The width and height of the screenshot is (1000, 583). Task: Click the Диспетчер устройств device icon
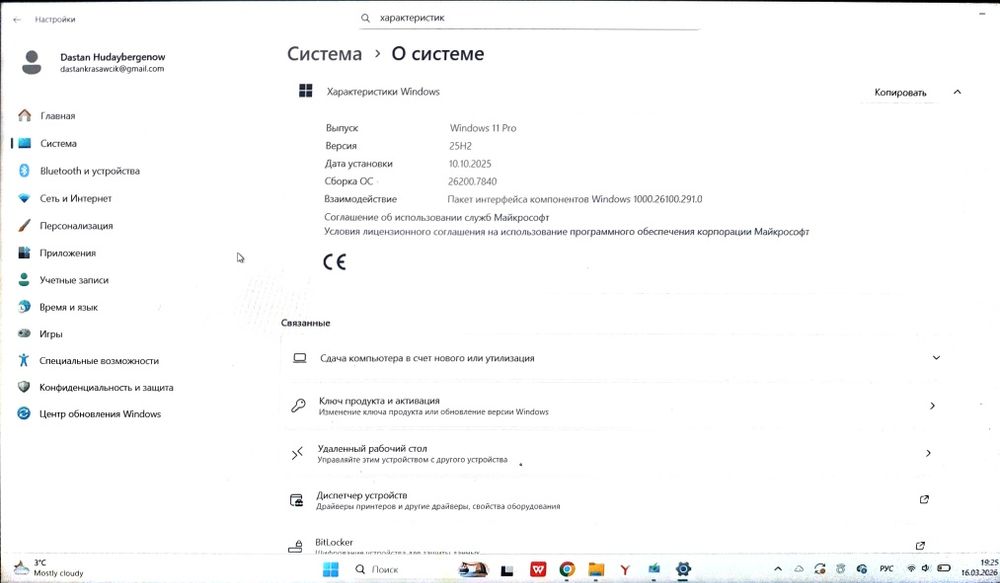click(297, 500)
